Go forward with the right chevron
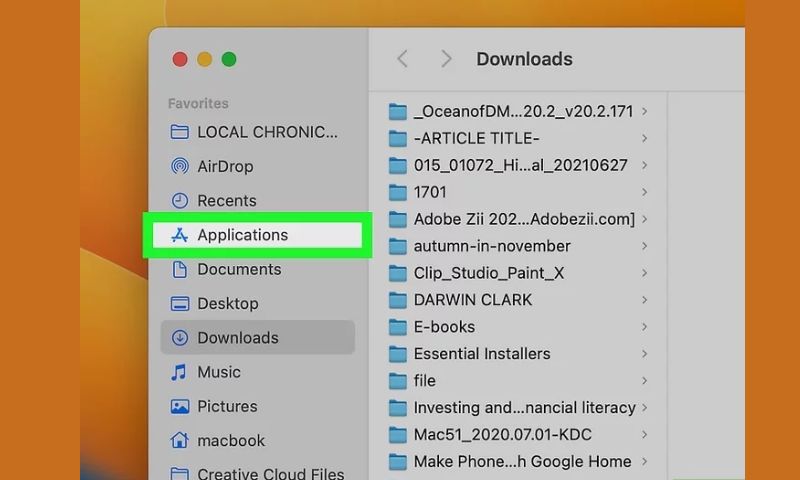Viewport: 800px width, 480px height. point(446,59)
